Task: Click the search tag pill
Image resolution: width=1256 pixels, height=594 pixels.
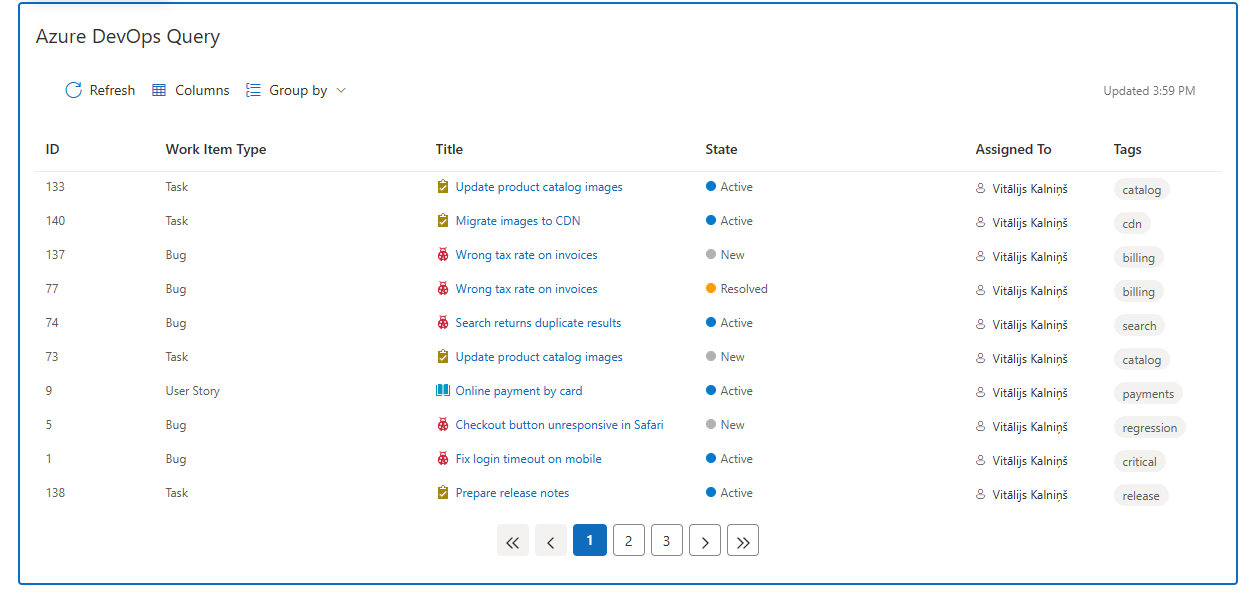Action: click(x=1139, y=326)
